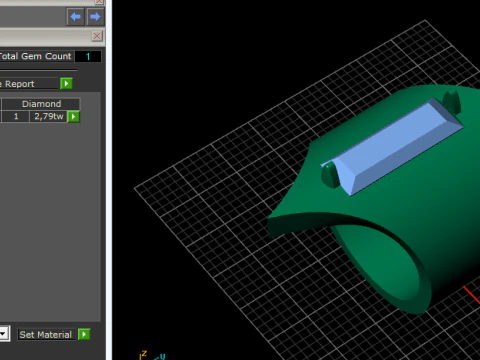Click green arrow next to 2,79tw

coord(74,117)
